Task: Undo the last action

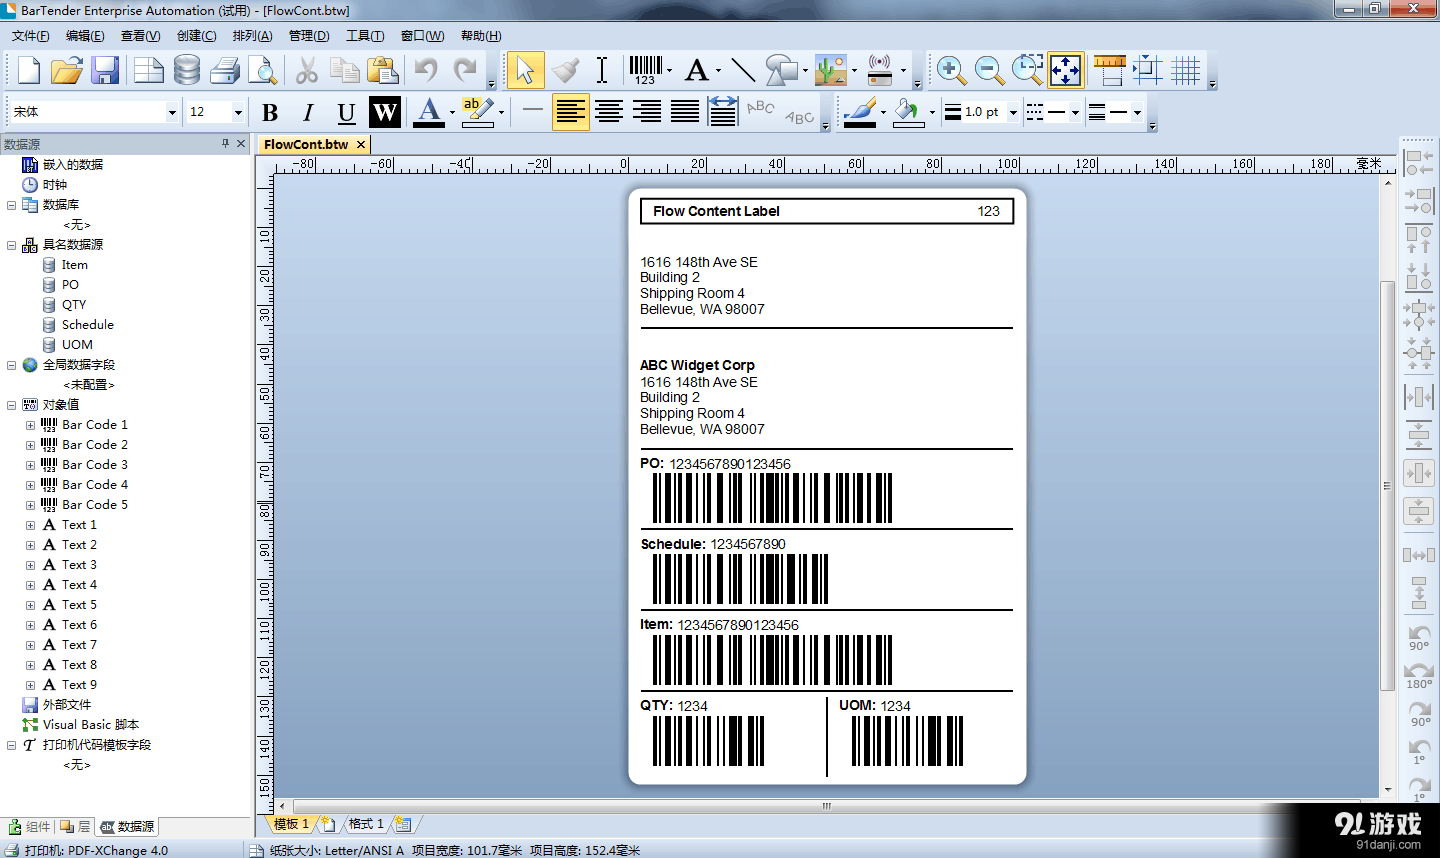Action: point(427,70)
